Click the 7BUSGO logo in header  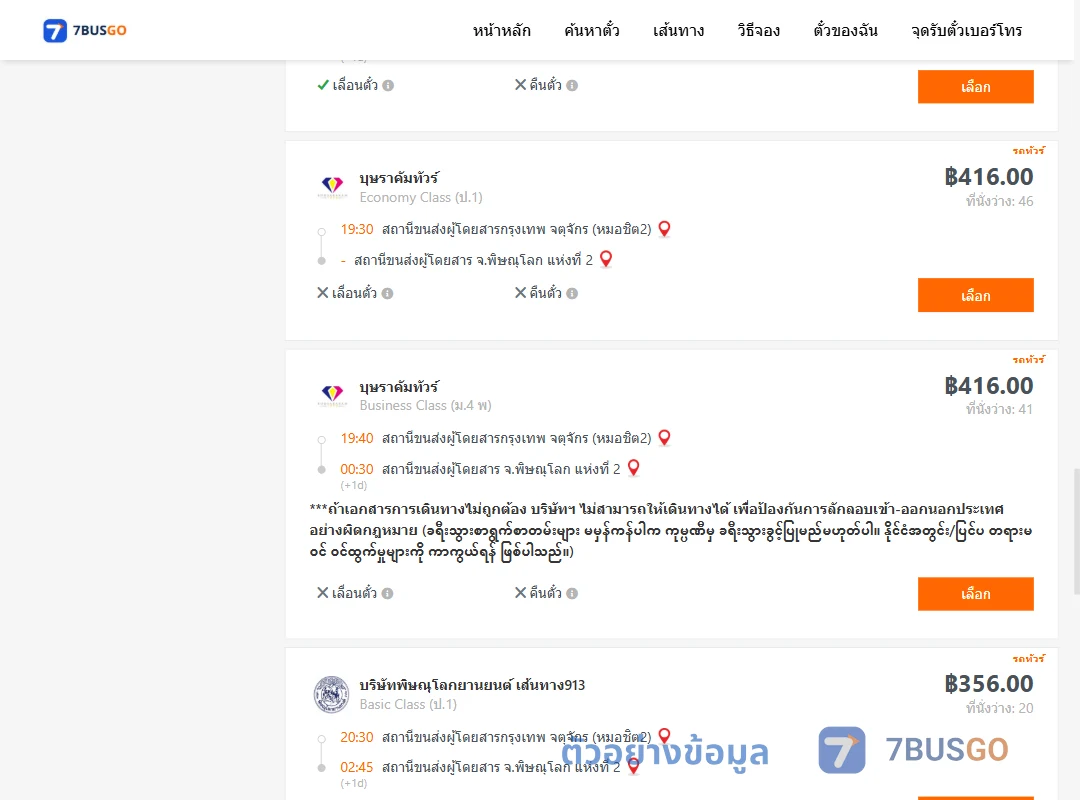click(85, 30)
